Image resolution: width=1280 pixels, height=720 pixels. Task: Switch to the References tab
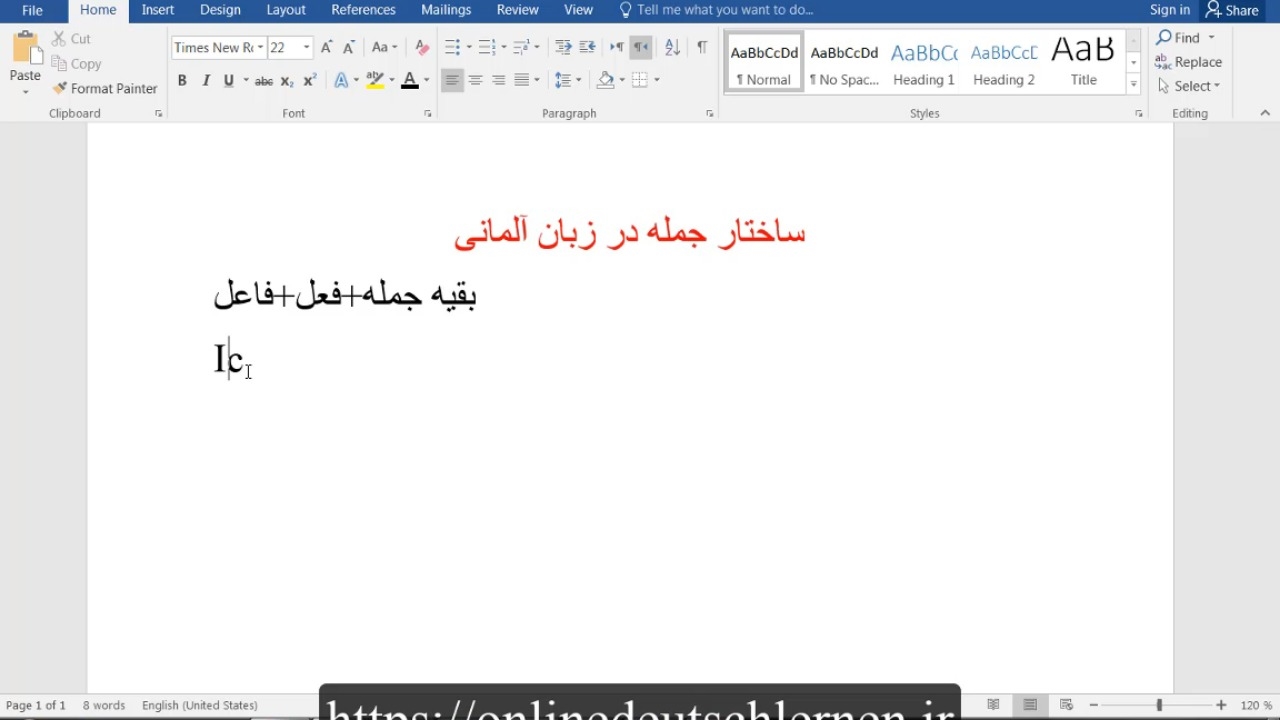363,10
